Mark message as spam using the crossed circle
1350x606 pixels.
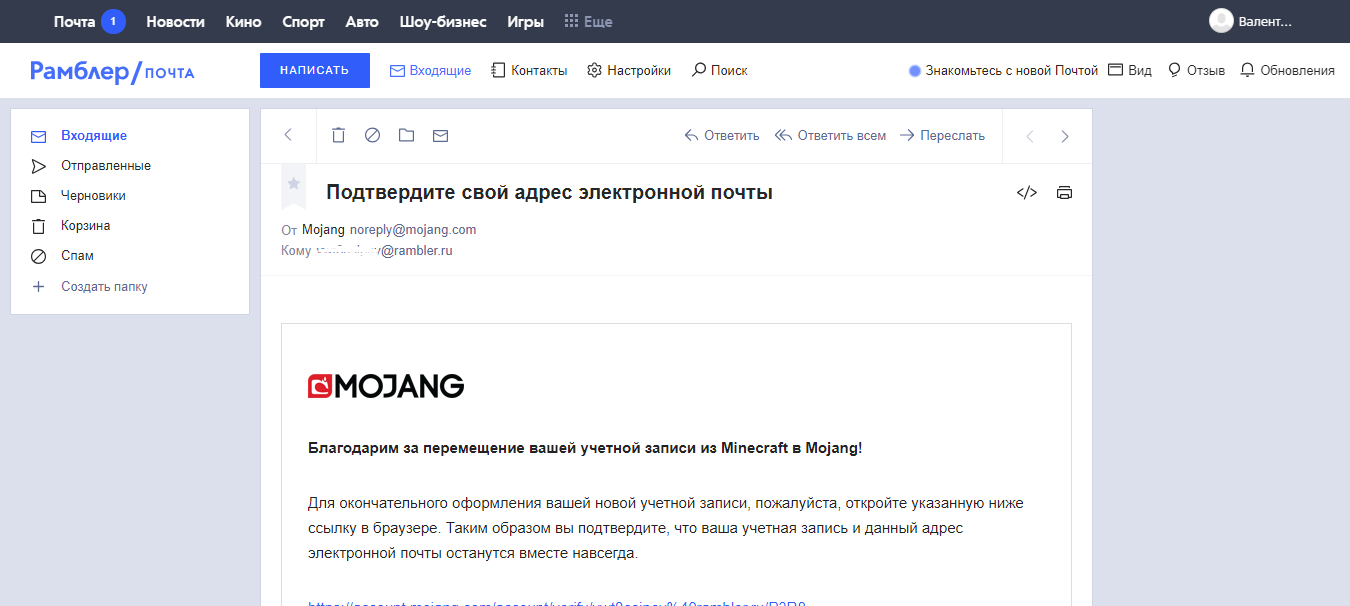pos(372,135)
